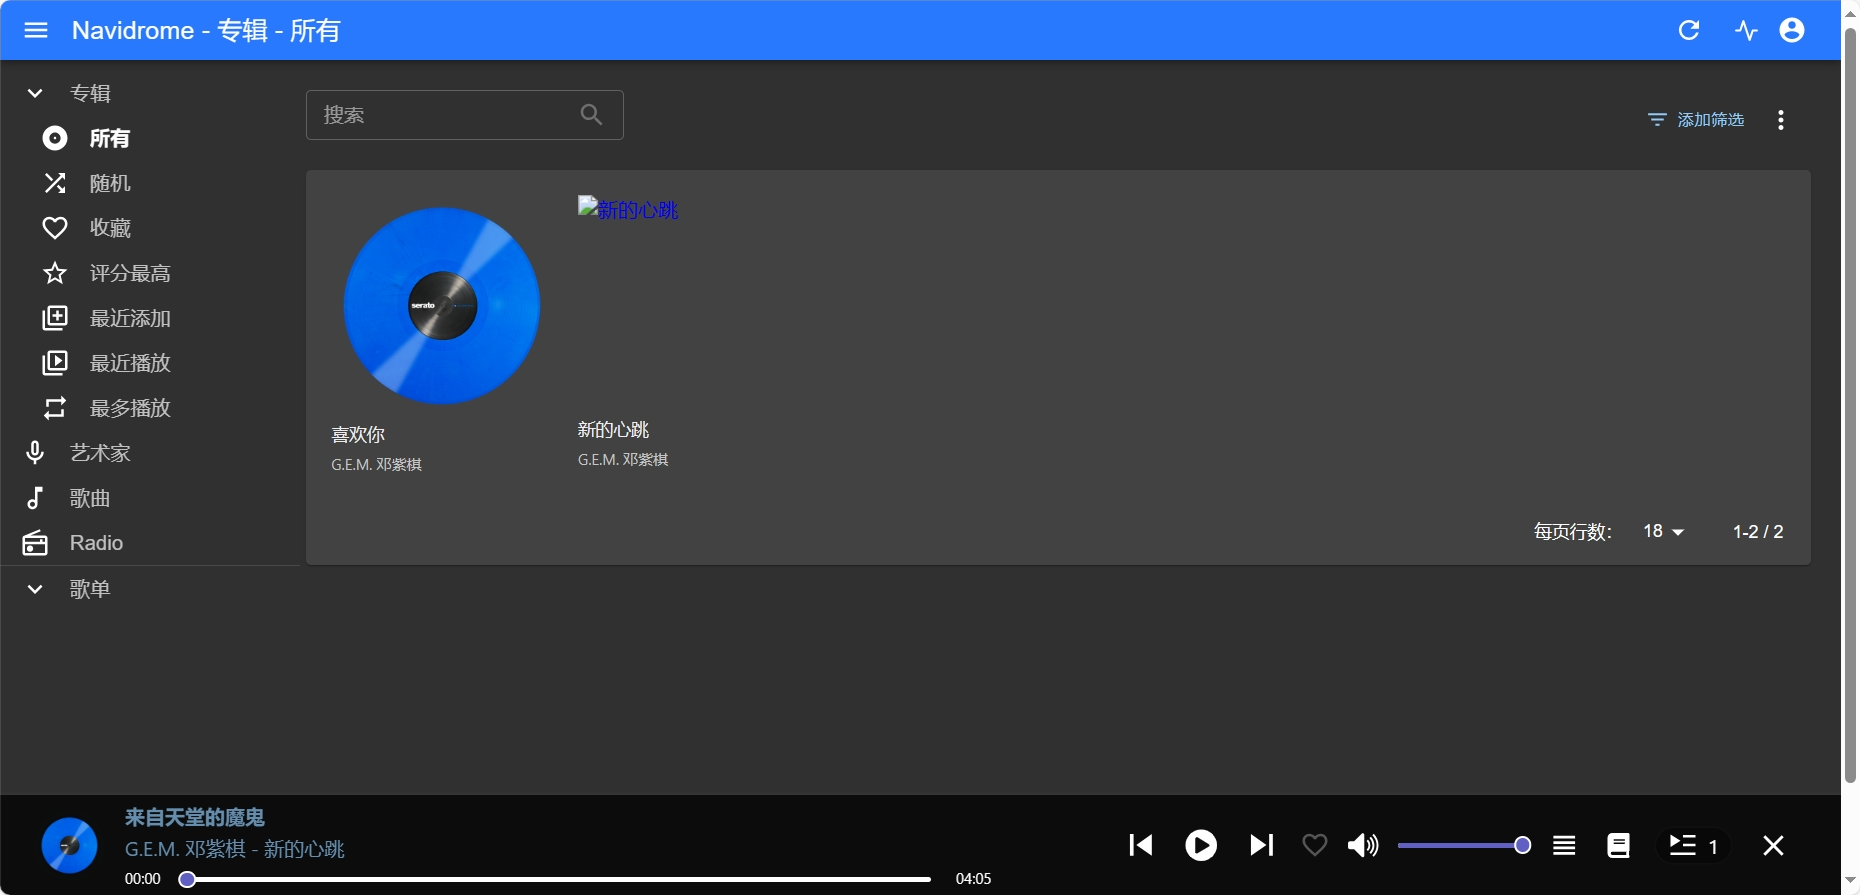1860x895 pixels.
Task: Click the song progress bar
Action: click(555, 879)
